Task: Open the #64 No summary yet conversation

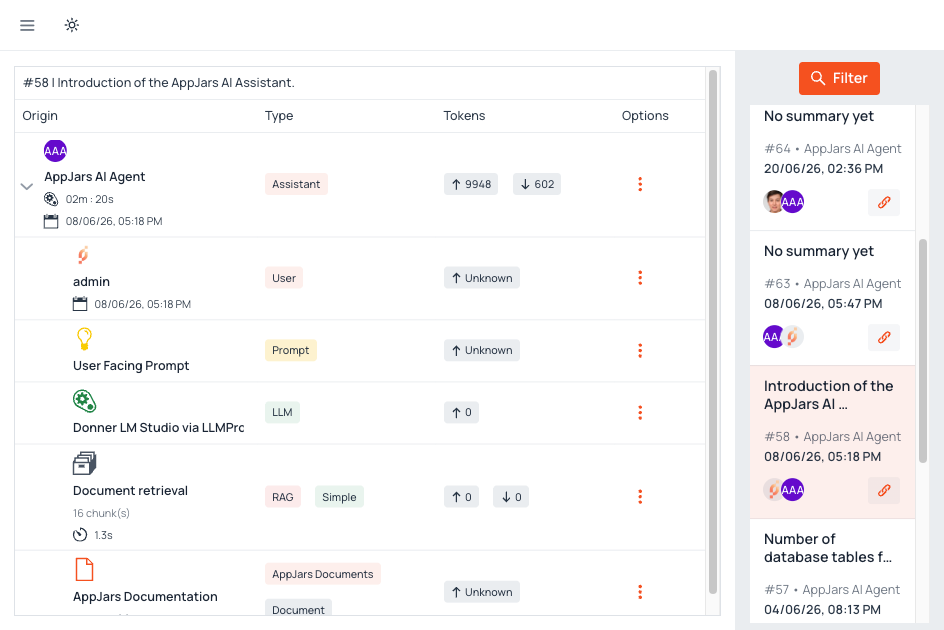Action: [832, 167]
